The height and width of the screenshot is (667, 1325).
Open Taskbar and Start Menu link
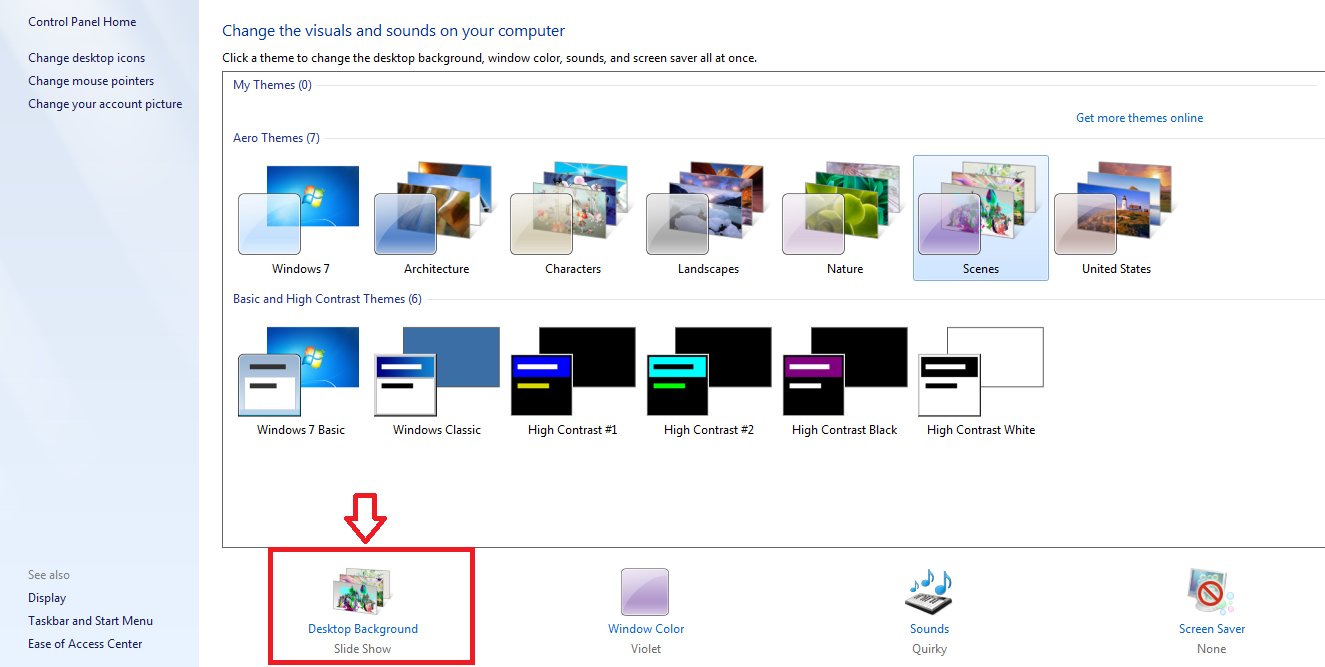90,621
